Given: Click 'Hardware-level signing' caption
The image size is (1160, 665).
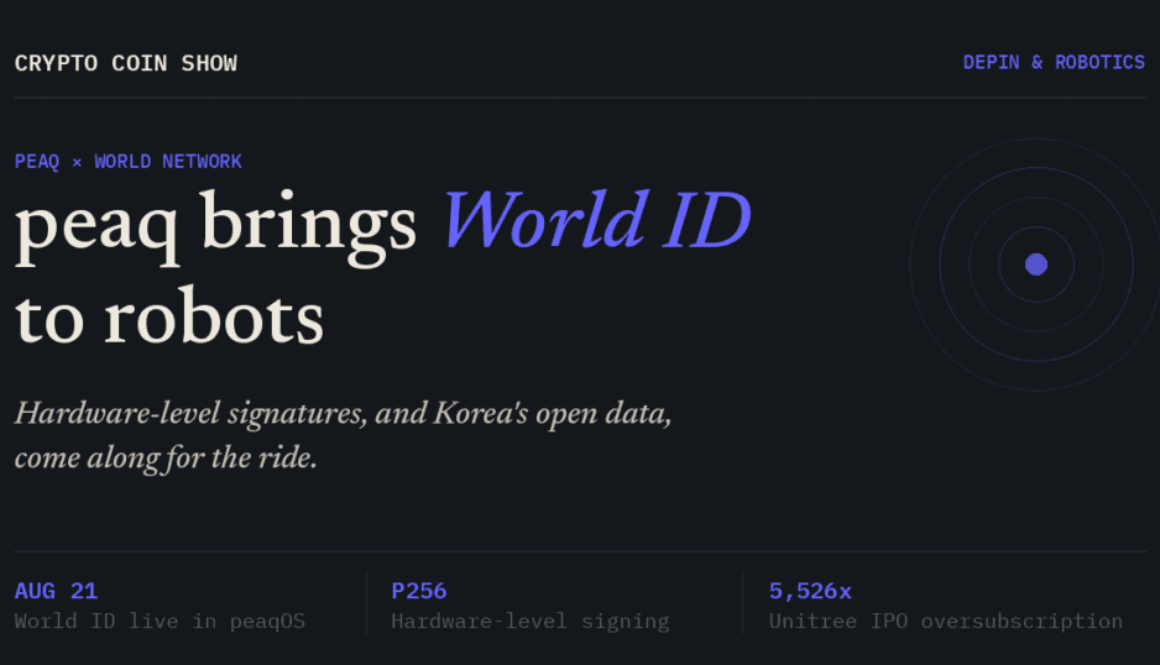Looking at the screenshot, I should (x=530, y=621).
